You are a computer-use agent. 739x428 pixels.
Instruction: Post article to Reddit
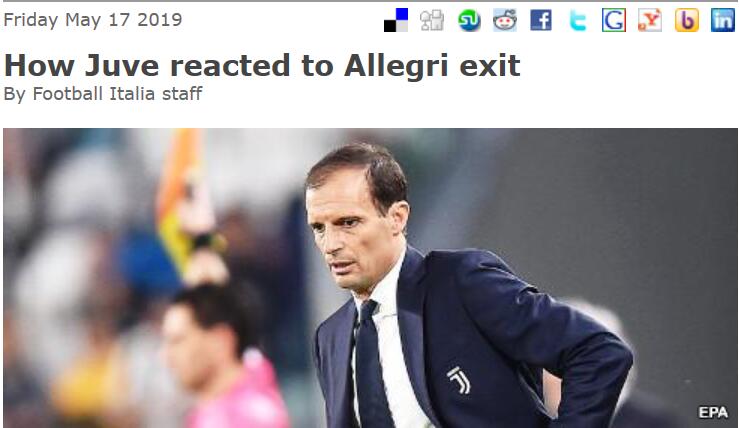[x=505, y=20]
